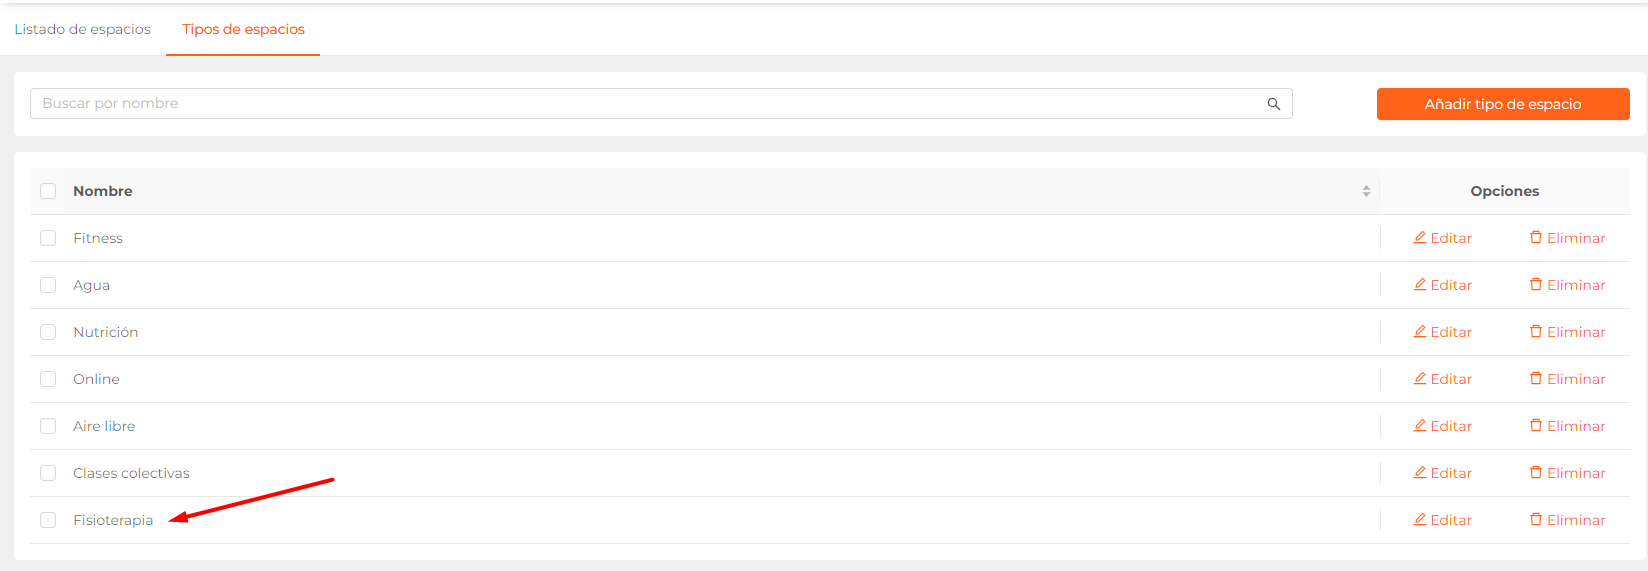Click Añadir tipo de espacio button
The width and height of the screenshot is (1648, 571).
click(x=1503, y=104)
